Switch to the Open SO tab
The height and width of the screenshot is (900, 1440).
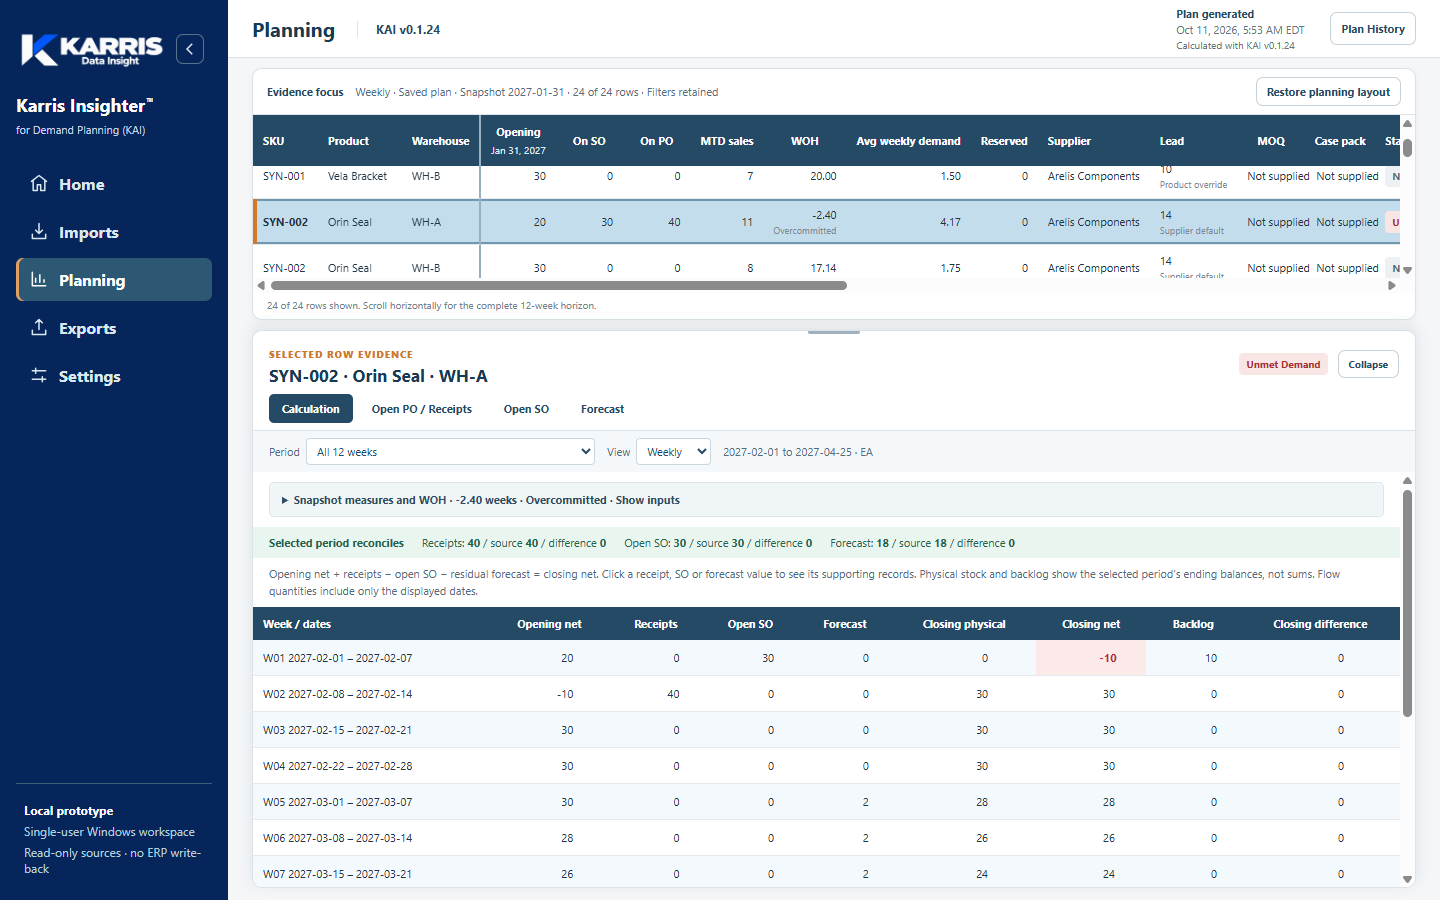tap(526, 409)
